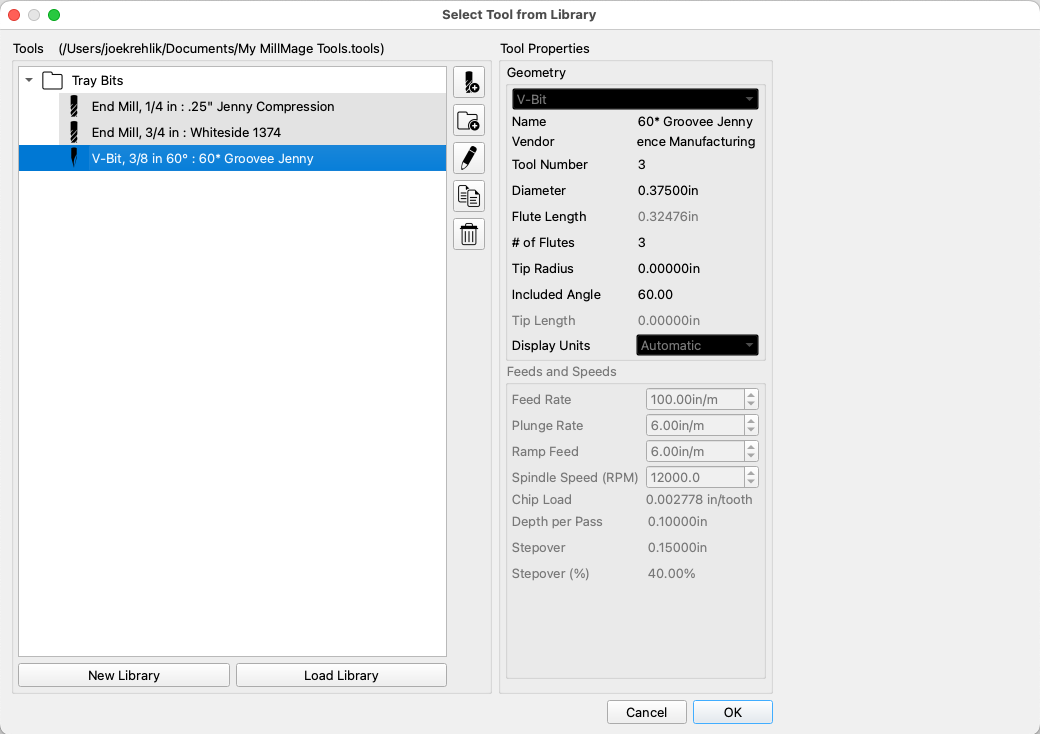Click the V-Bit 60° tool icon
1040x734 pixels.
click(74, 158)
